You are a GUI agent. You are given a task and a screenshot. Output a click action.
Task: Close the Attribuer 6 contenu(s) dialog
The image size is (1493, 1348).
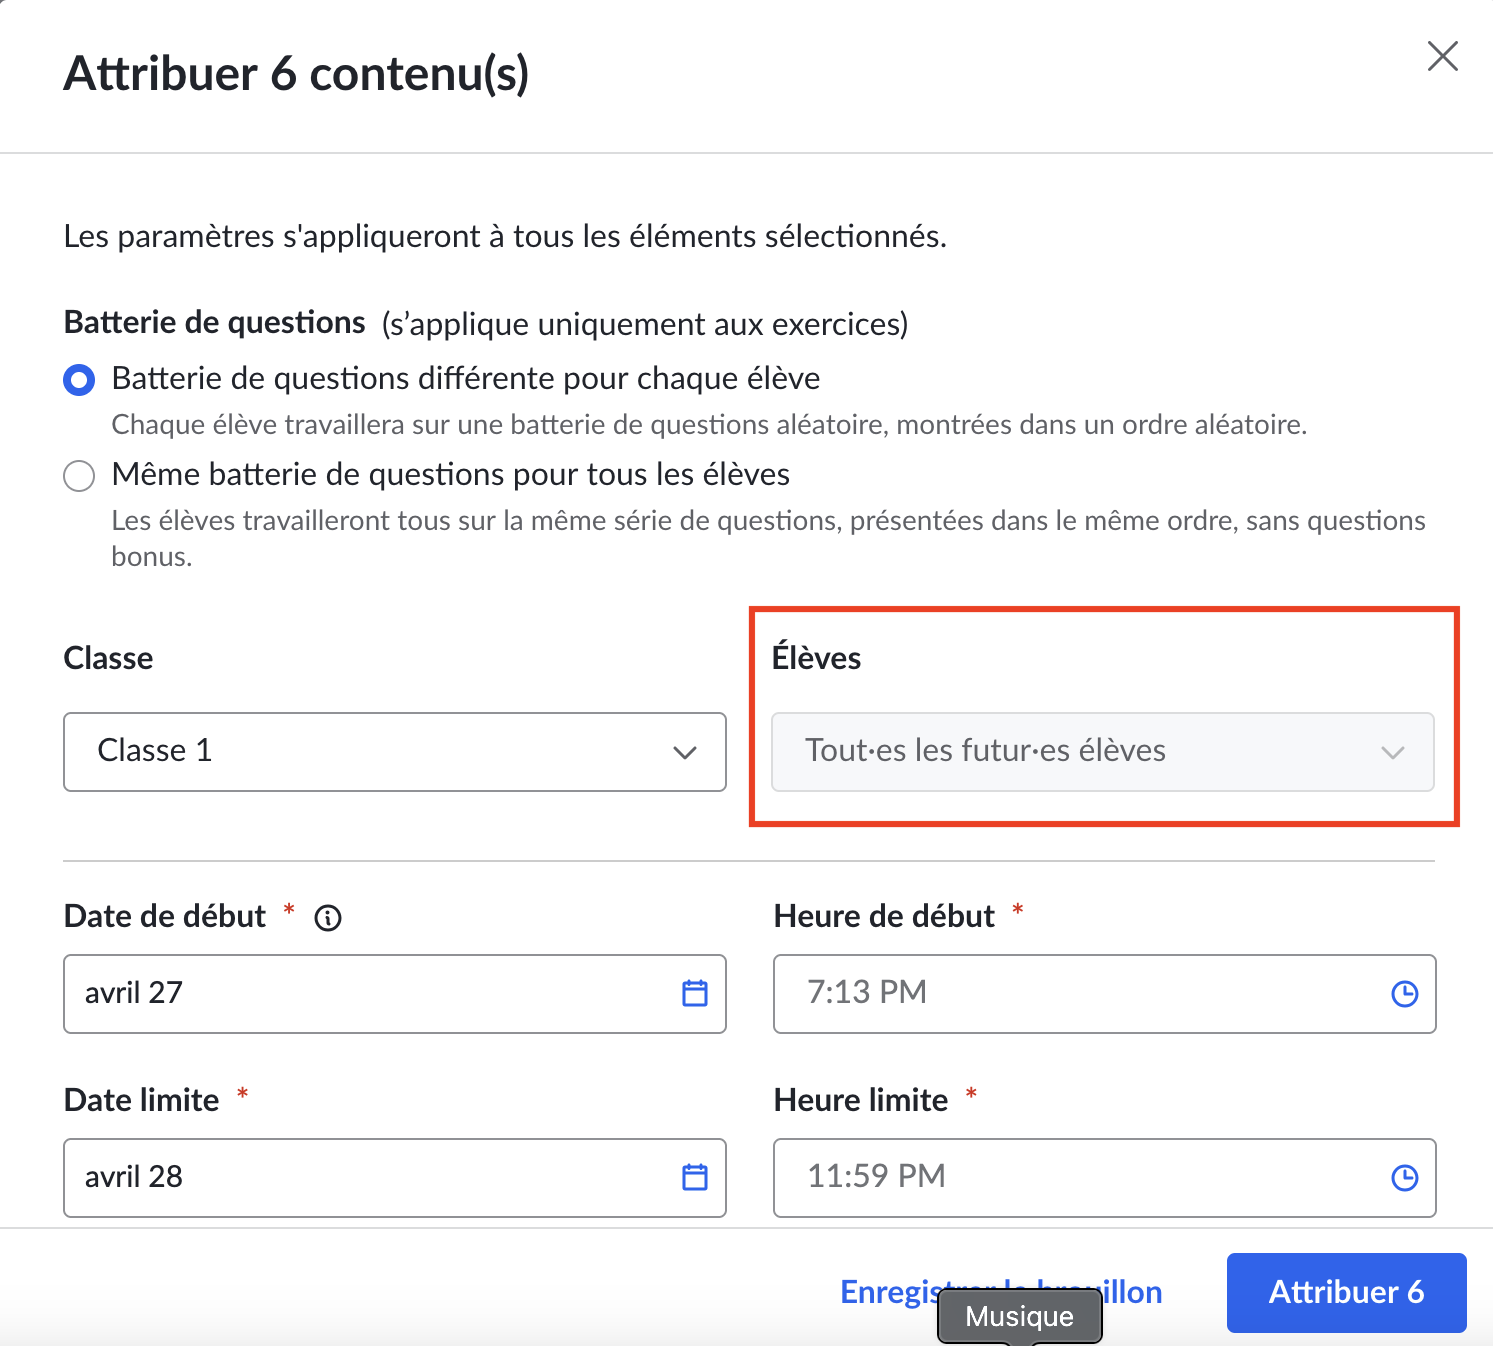pyautogui.click(x=1442, y=56)
